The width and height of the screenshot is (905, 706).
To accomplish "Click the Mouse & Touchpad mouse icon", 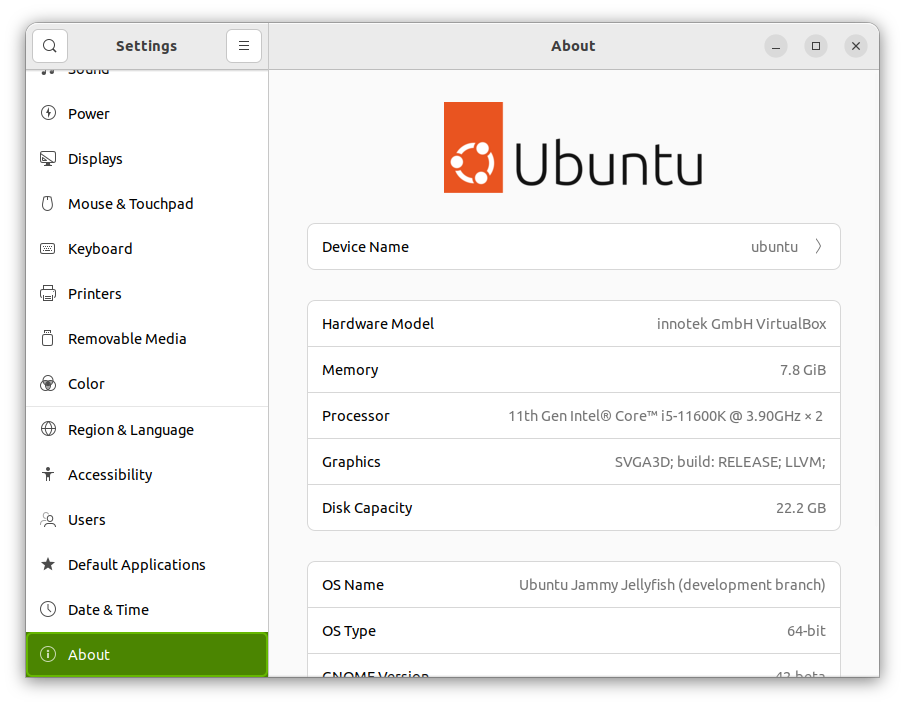I will [47, 203].
